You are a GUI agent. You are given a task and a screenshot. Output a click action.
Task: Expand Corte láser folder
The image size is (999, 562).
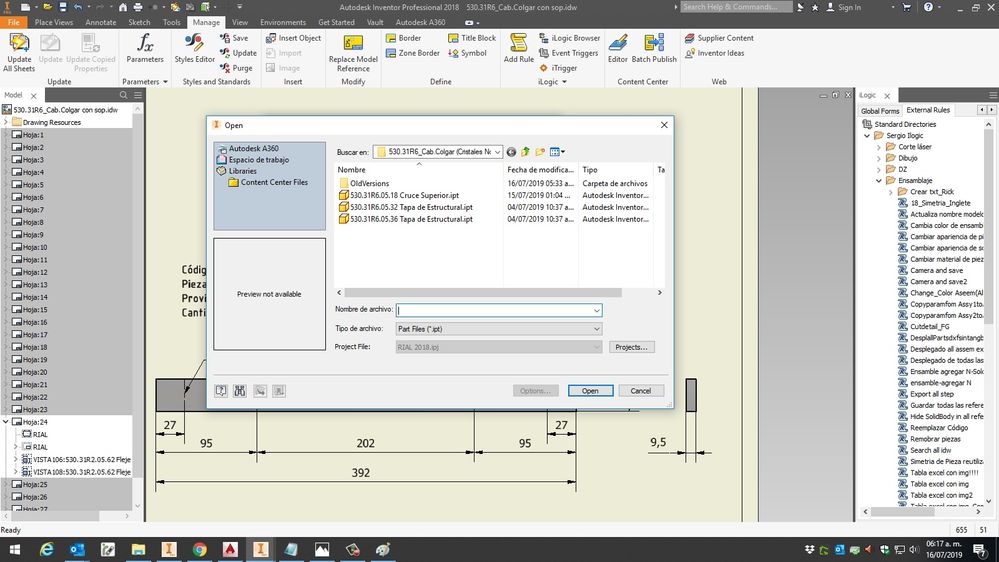879,147
